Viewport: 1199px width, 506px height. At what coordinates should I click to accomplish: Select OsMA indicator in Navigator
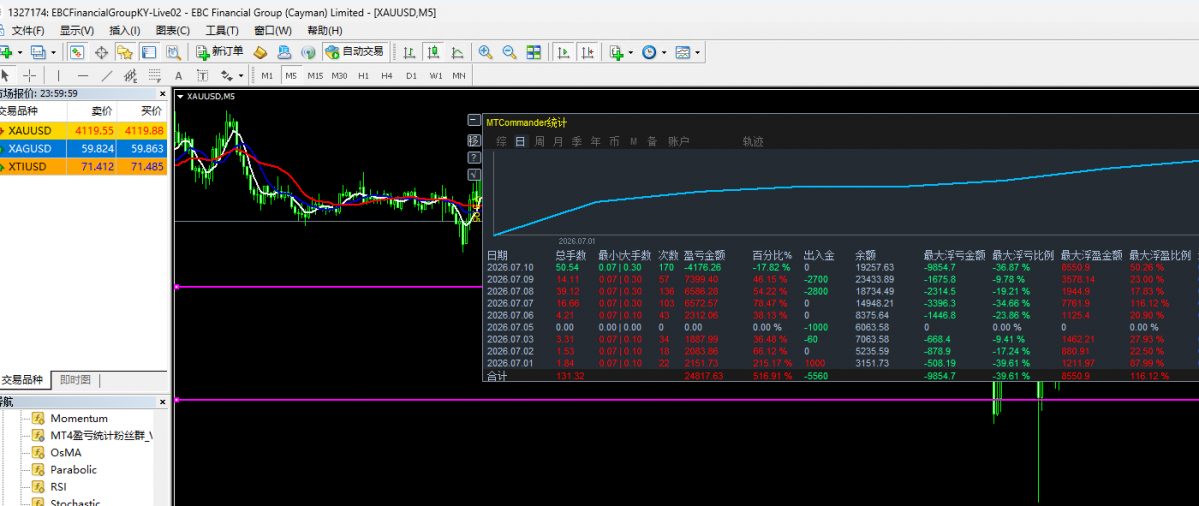click(x=65, y=452)
